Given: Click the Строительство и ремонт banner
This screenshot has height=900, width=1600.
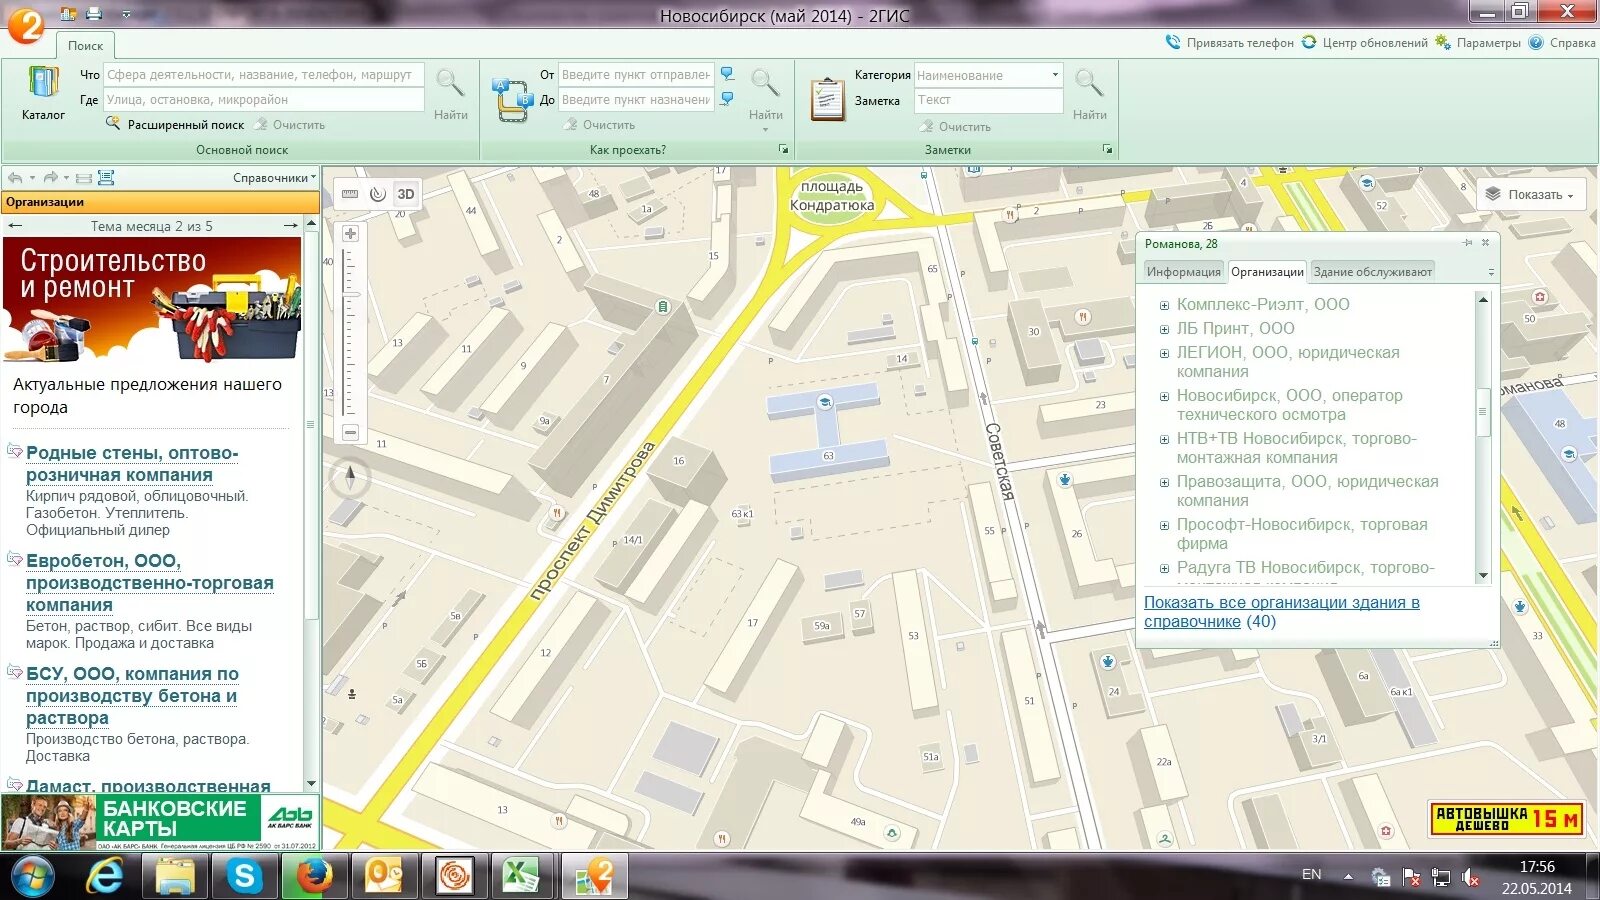Looking at the screenshot, I should click(x=152, y=299).
